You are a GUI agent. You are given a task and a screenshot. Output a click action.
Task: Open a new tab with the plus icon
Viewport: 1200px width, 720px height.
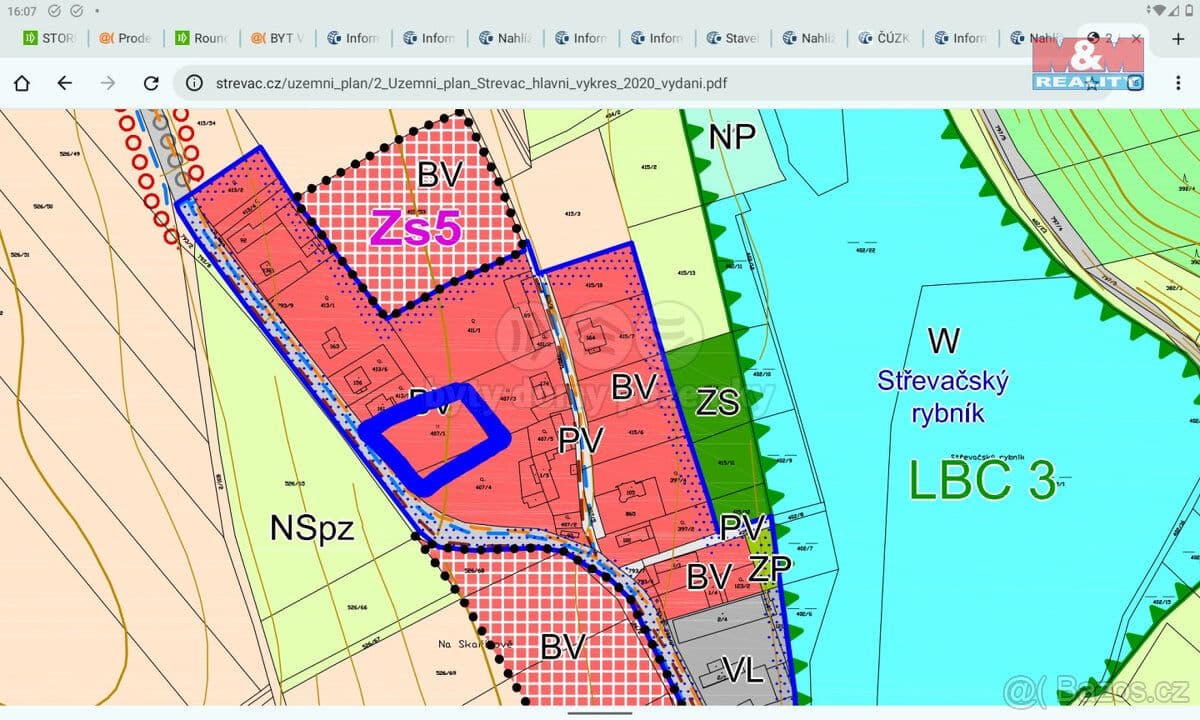point(1176,38)
